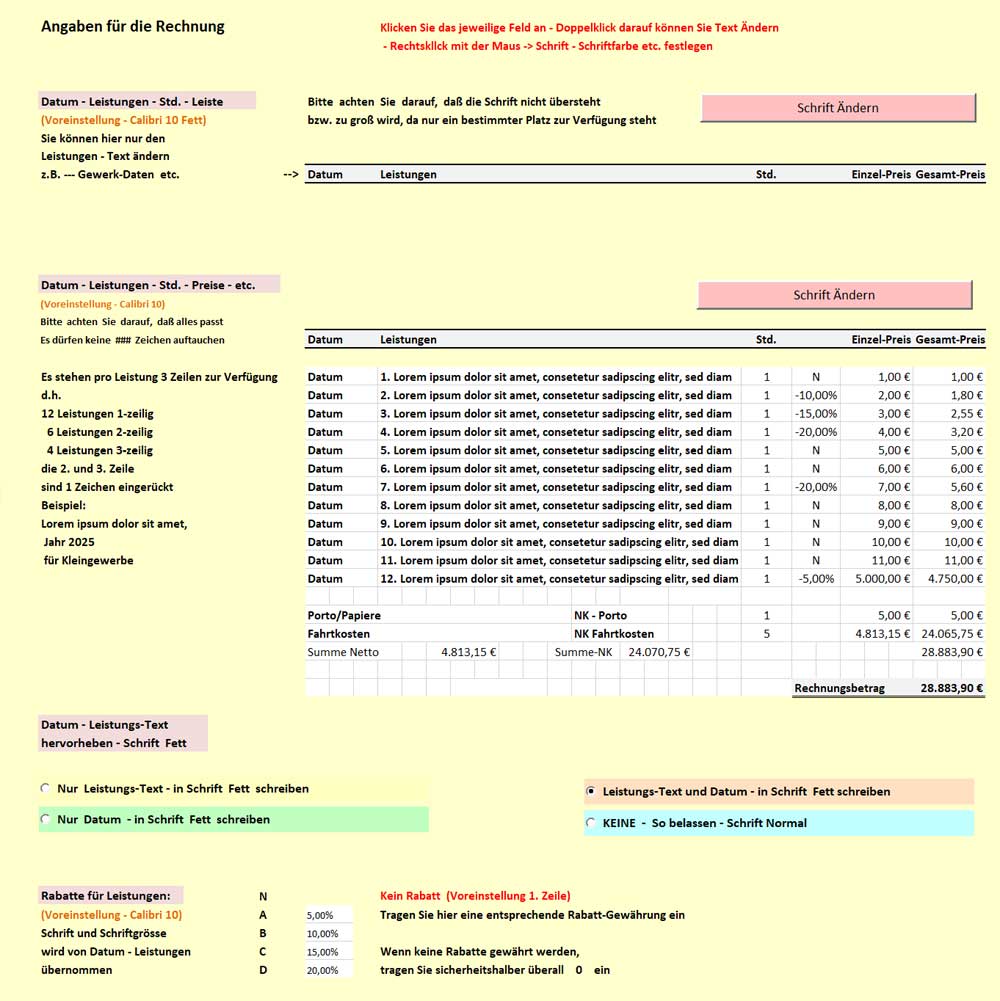
Task: Select 'Nur Datum in Schrift Fett' radio option
Action: [45, 820]
